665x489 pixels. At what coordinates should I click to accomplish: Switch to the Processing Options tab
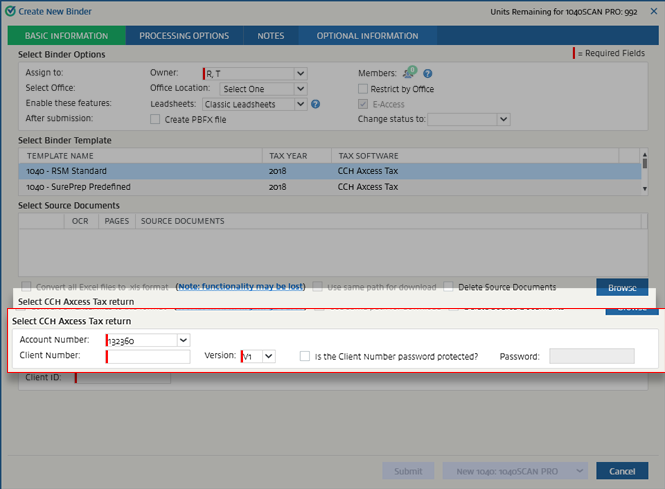coord(184,36)
